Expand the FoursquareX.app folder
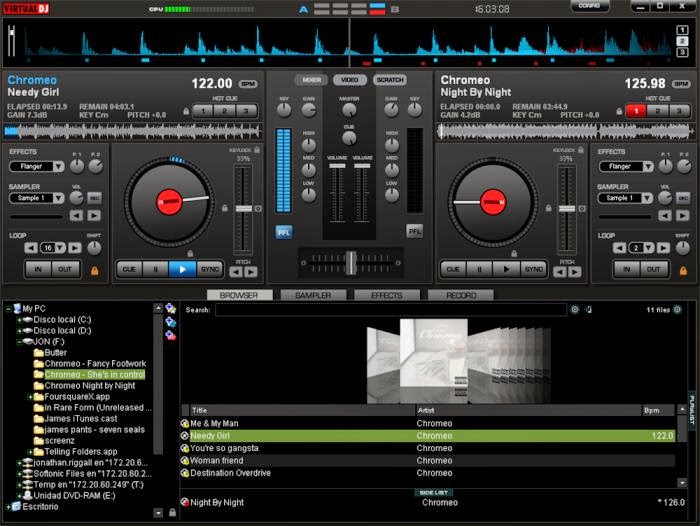 pos(30,397)
